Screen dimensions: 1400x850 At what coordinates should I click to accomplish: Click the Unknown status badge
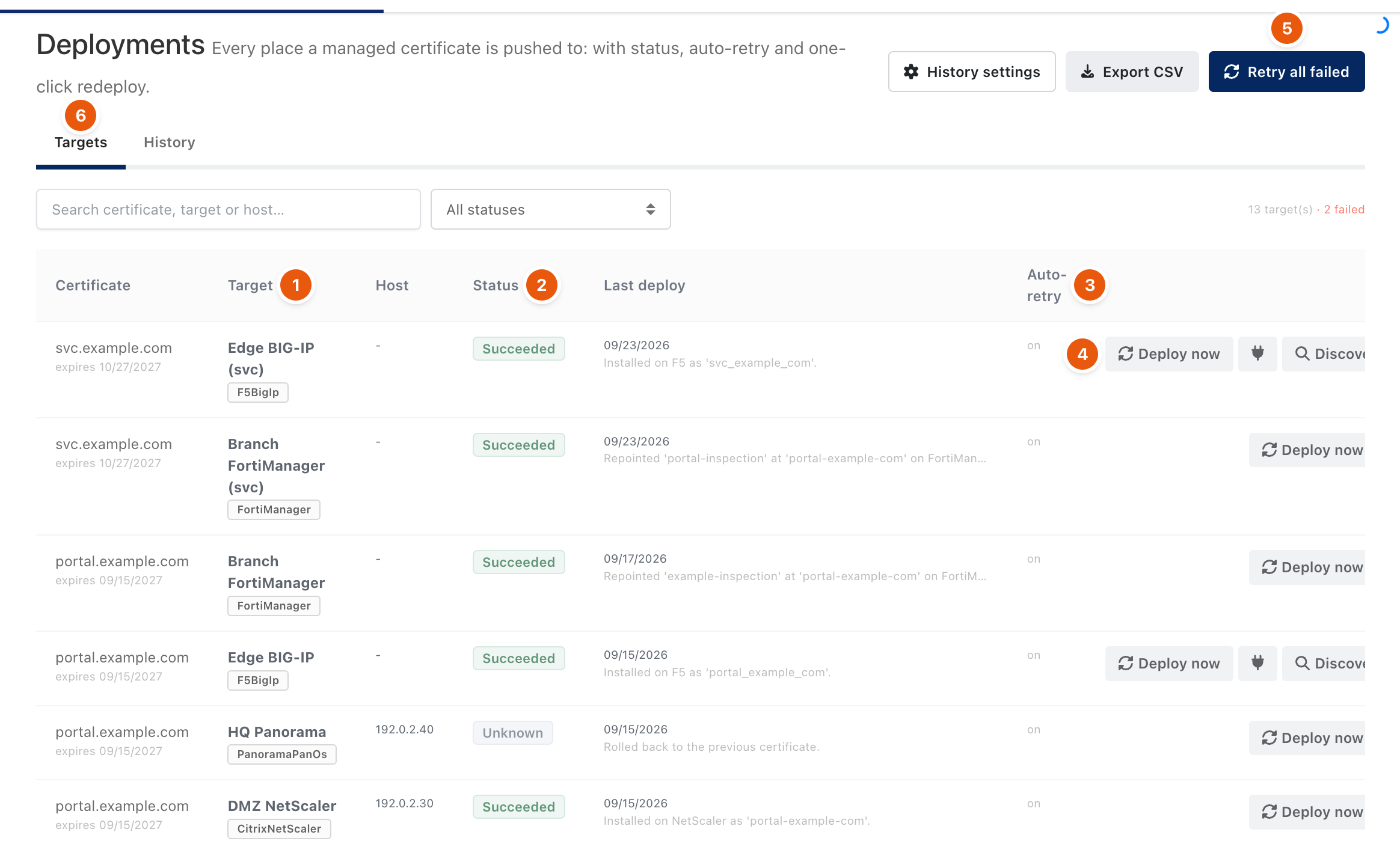pos(513,733)
